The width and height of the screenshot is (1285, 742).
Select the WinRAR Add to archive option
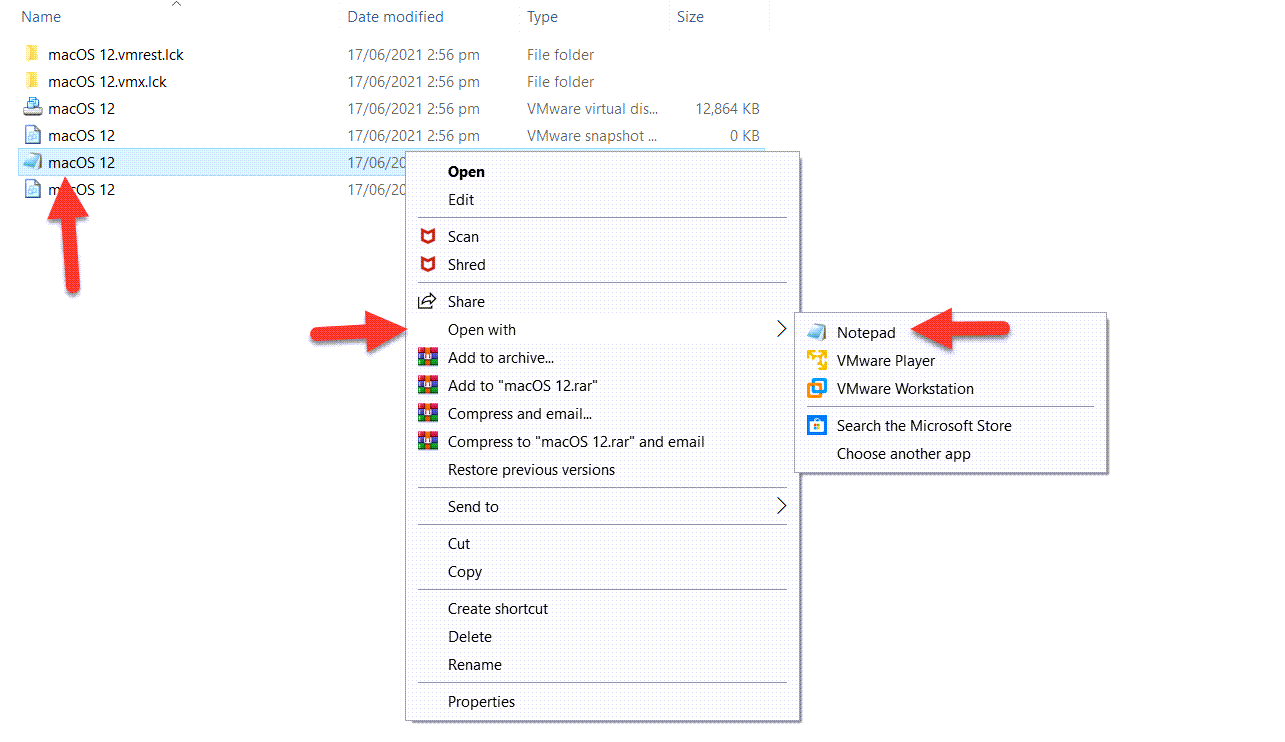click(x=500, y=357)
